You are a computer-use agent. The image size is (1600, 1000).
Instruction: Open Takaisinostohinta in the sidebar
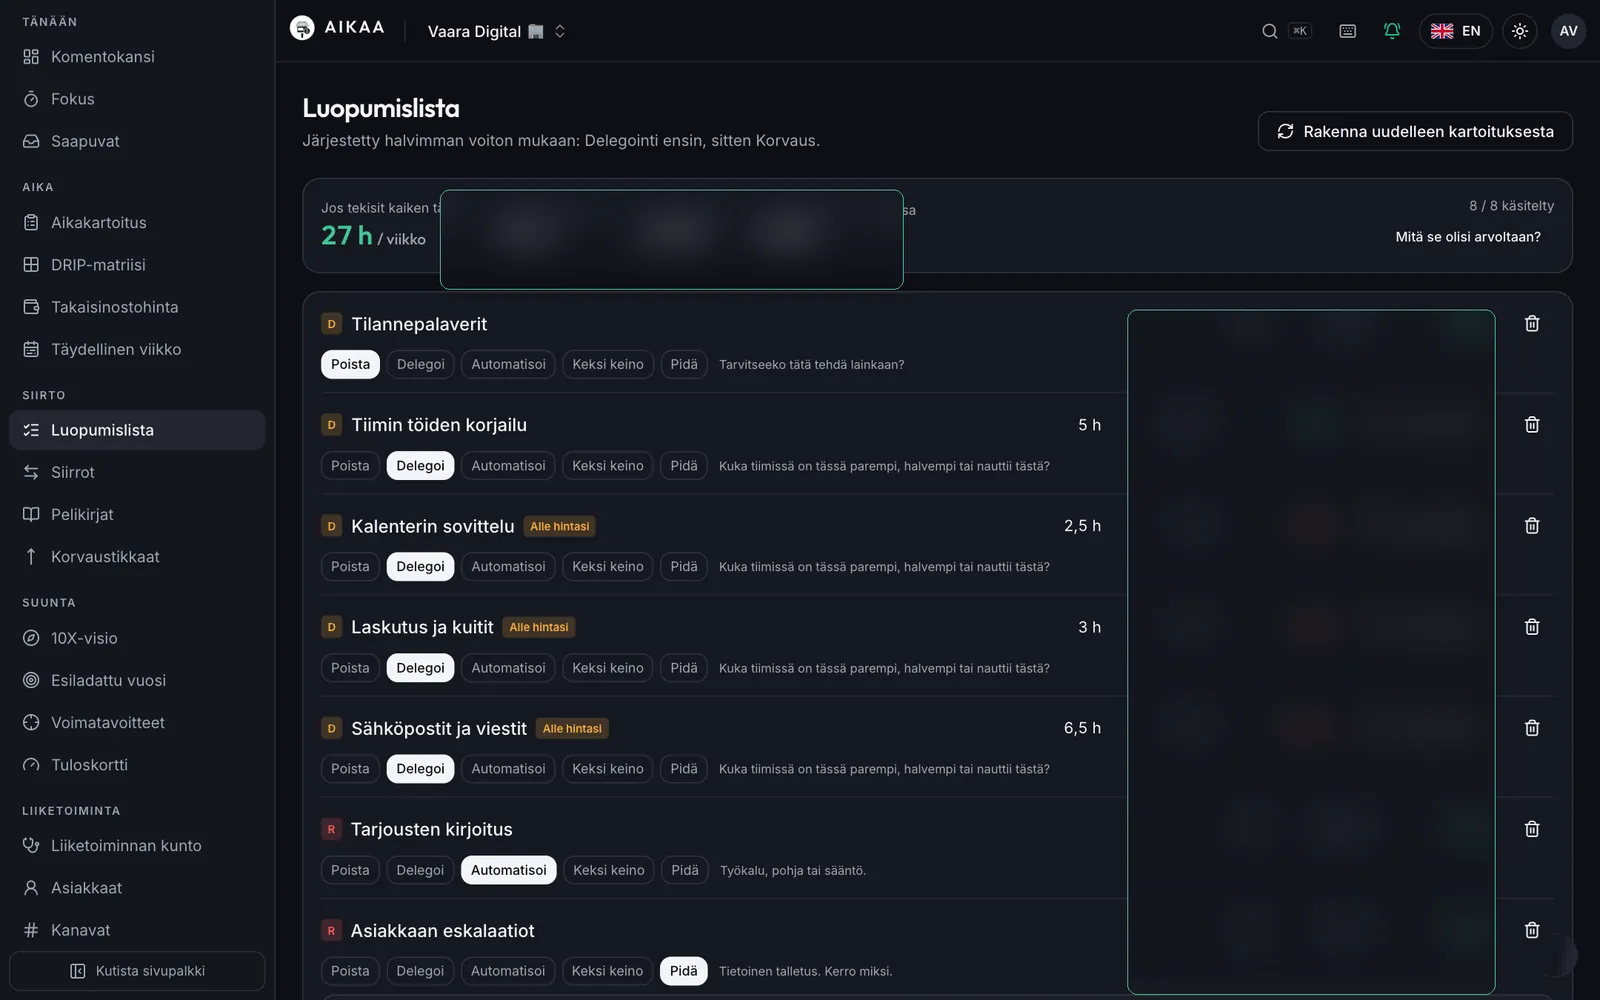[x=137, y=307]
